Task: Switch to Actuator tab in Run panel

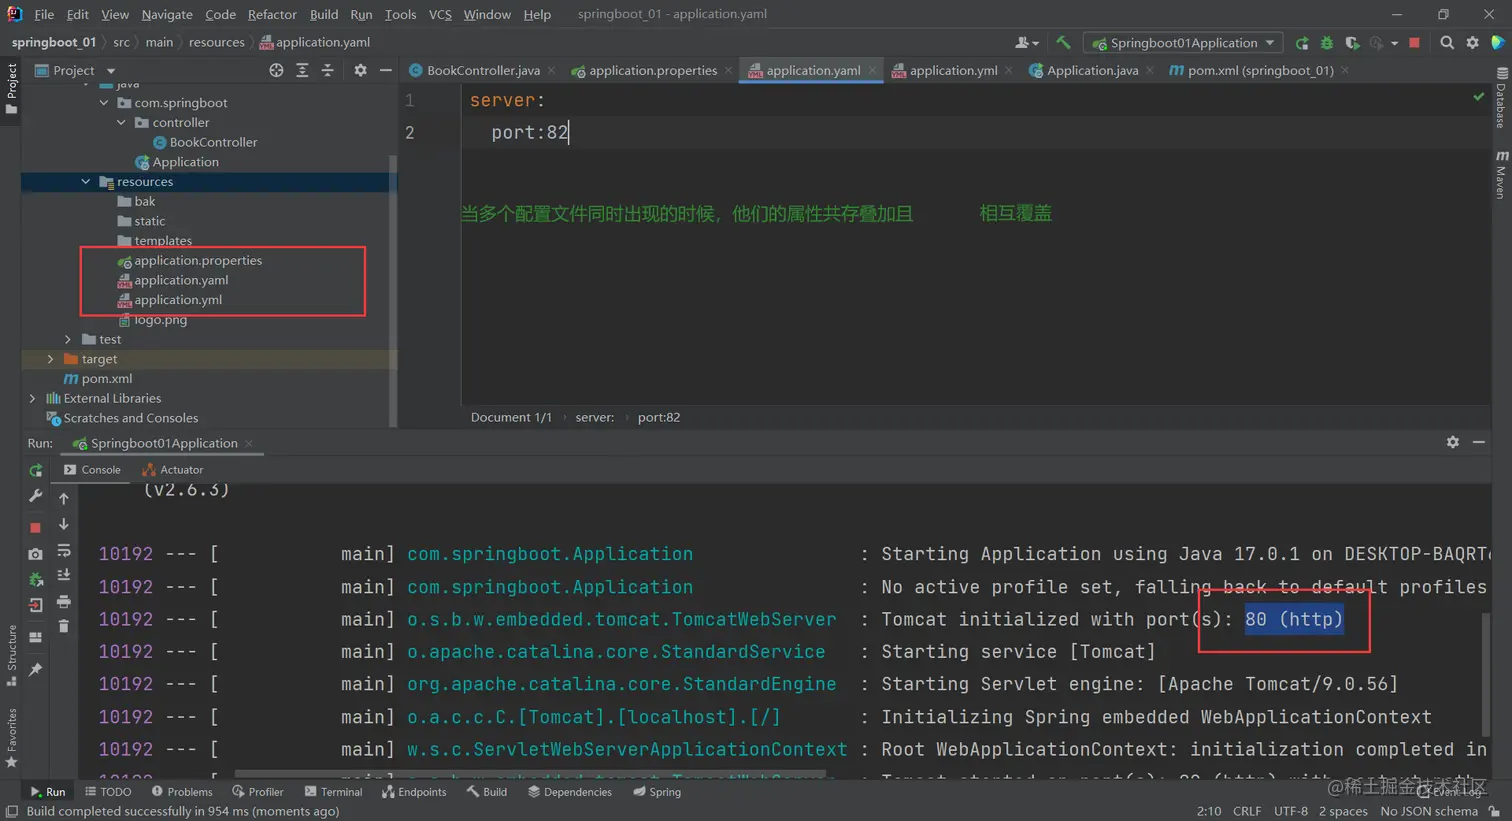Action: [172, 469]
